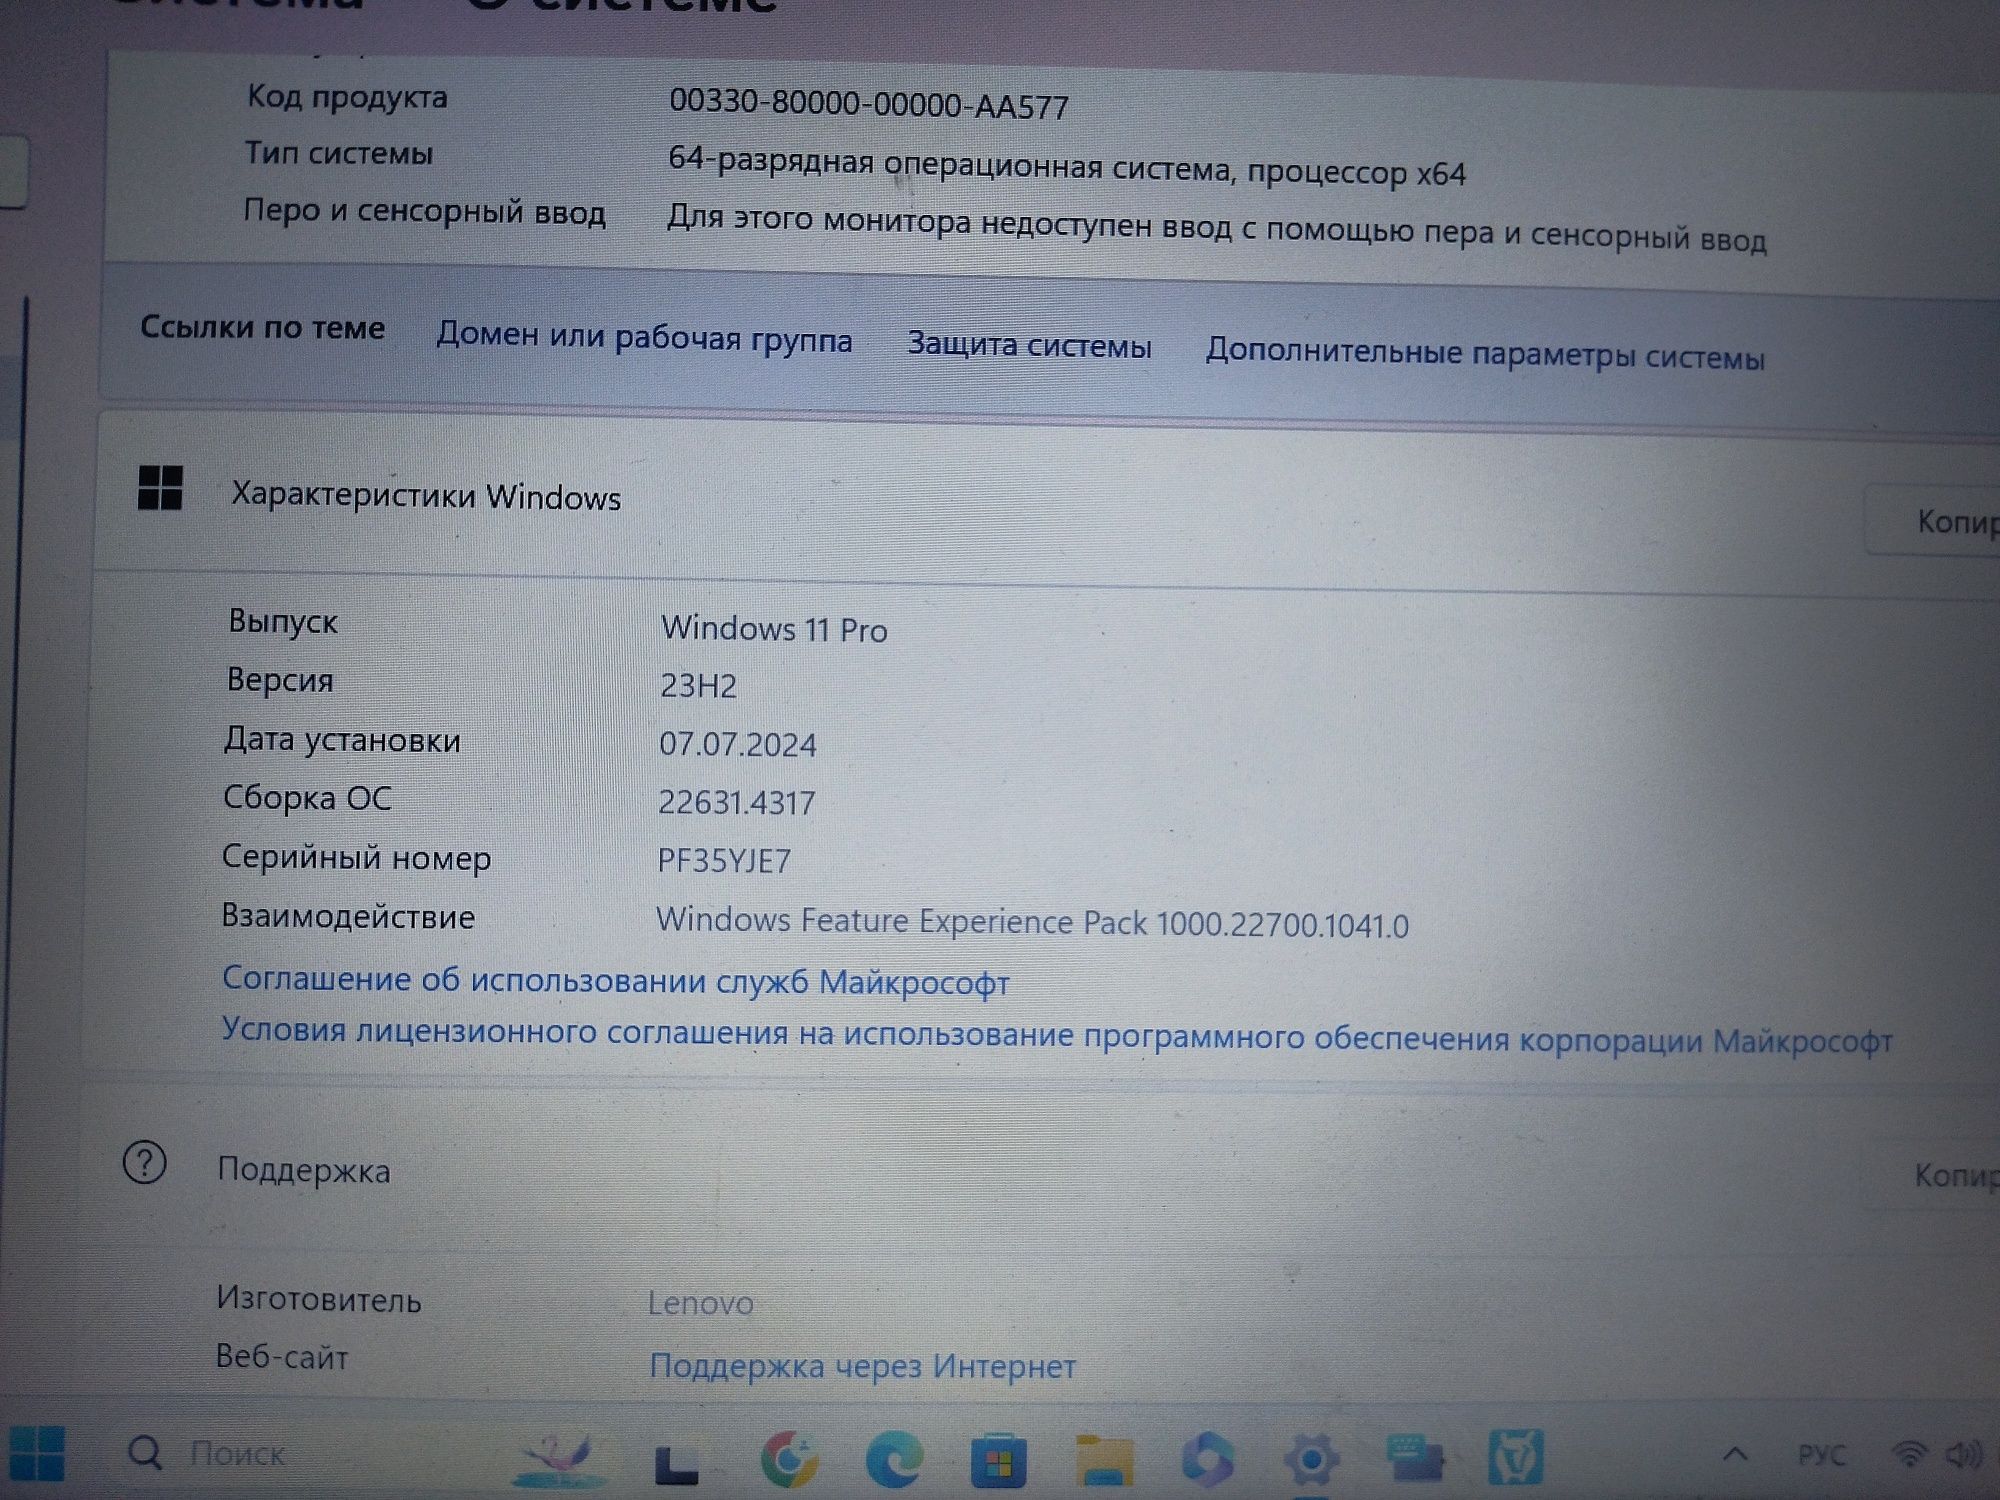2000x1500 pixels.
Task: Open Microsoft 365 Copilot taskbar icon
Action: (x=1207, y=1460)
